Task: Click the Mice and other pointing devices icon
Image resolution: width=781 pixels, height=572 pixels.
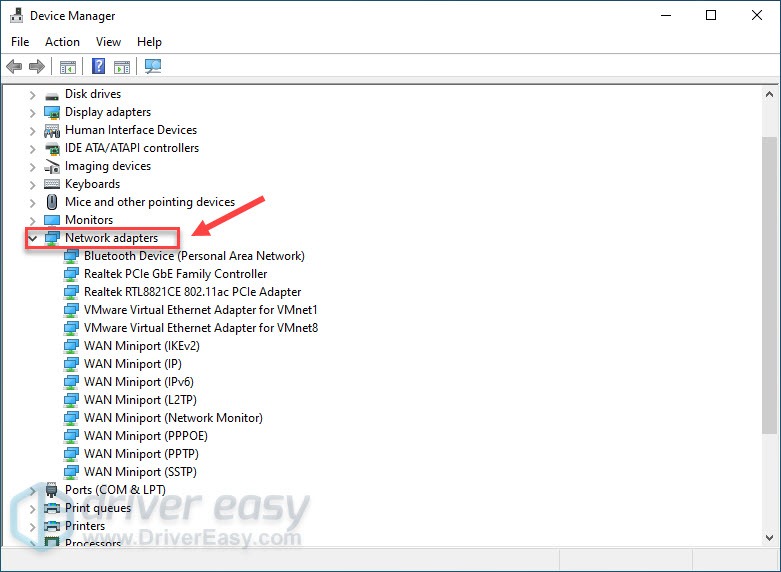Action: point(52,202)
